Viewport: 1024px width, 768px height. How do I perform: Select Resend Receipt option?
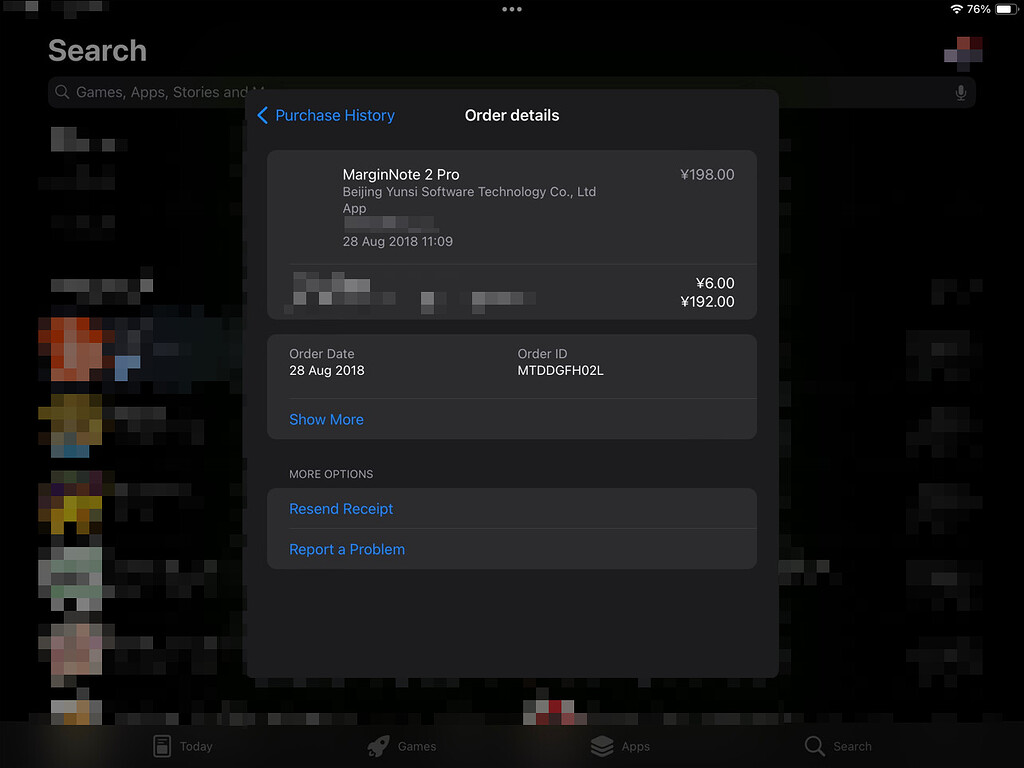pyautogui.click(x=341, y=509)
